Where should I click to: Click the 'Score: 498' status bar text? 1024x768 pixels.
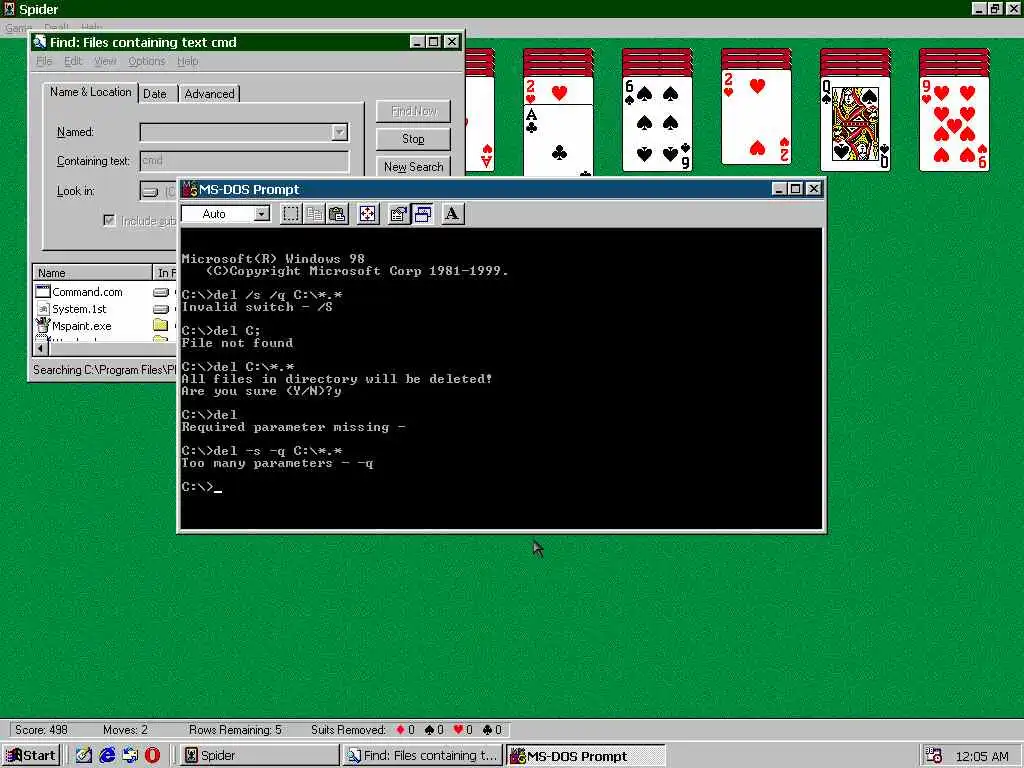(41, 729)
